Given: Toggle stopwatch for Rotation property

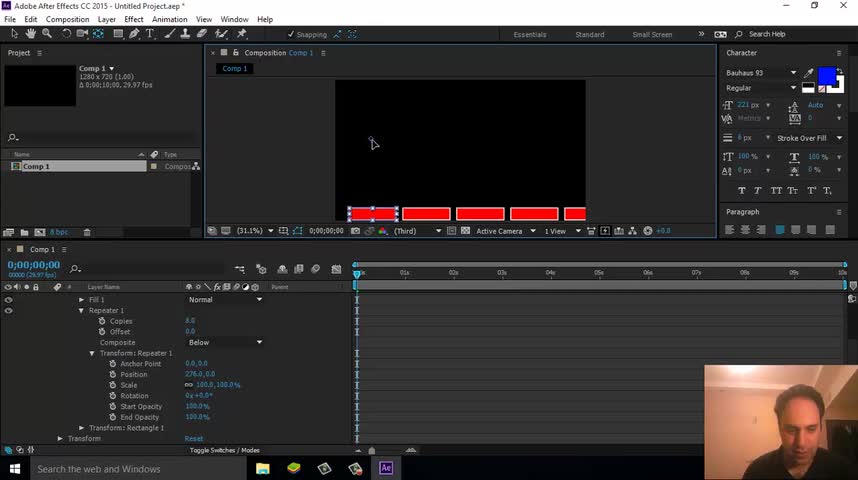Looking at the screenshot, I should (x=112, y=396).
